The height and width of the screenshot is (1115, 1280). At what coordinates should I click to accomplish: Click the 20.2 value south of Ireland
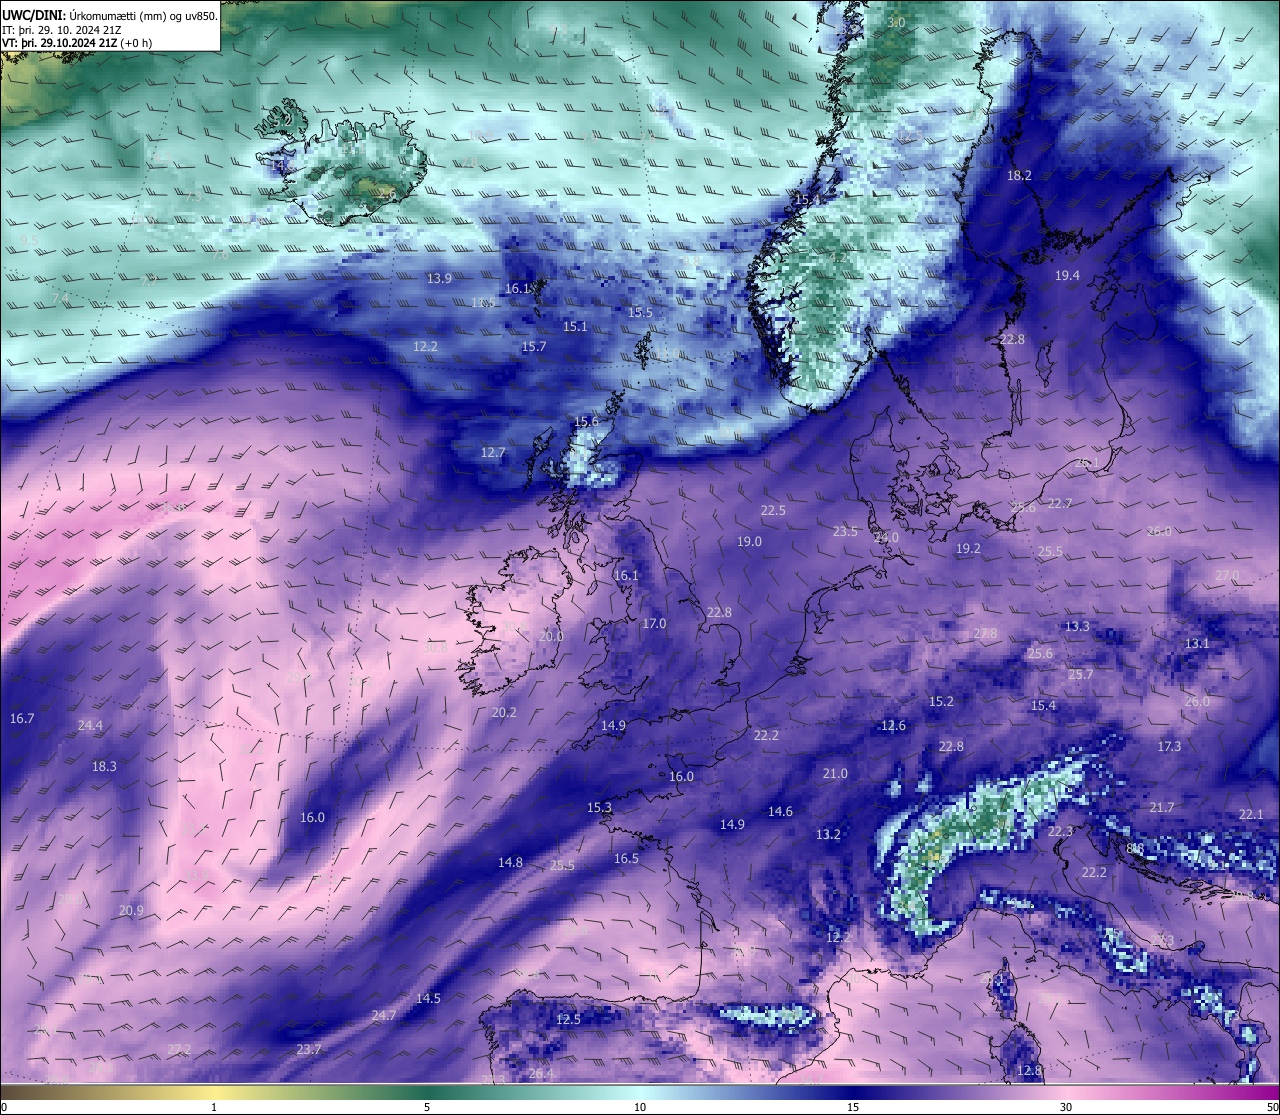tap(504, 712)
